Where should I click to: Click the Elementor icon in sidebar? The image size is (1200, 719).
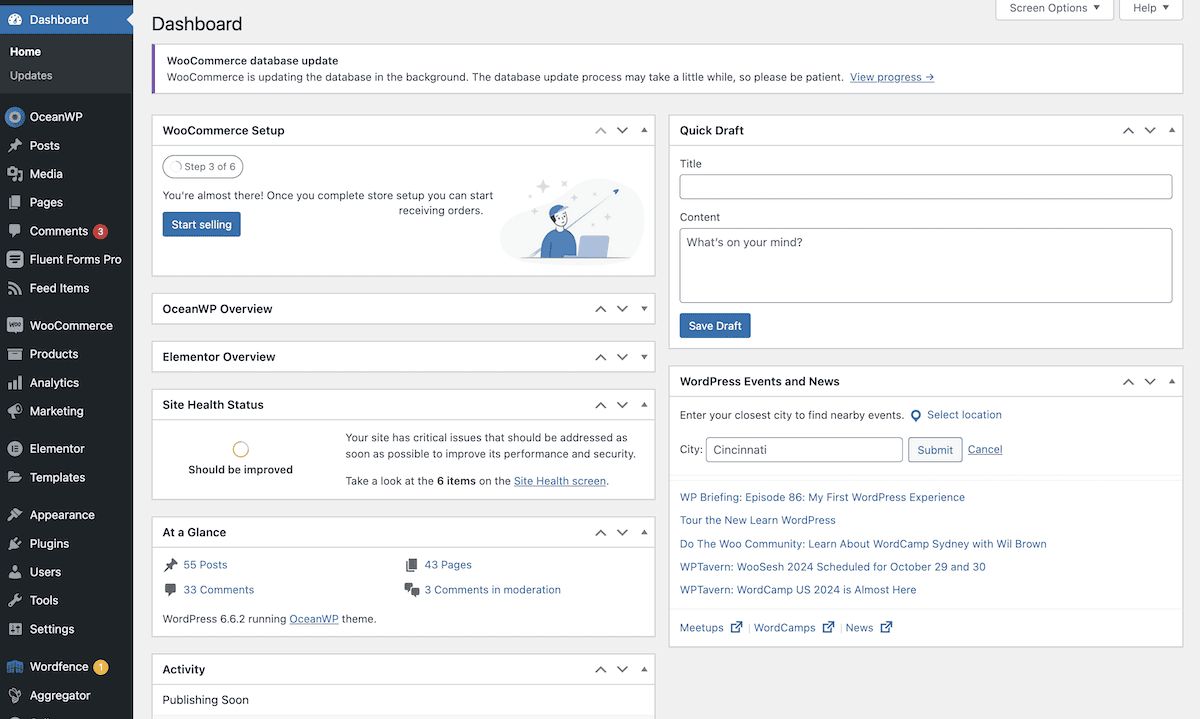coord(15,449)
